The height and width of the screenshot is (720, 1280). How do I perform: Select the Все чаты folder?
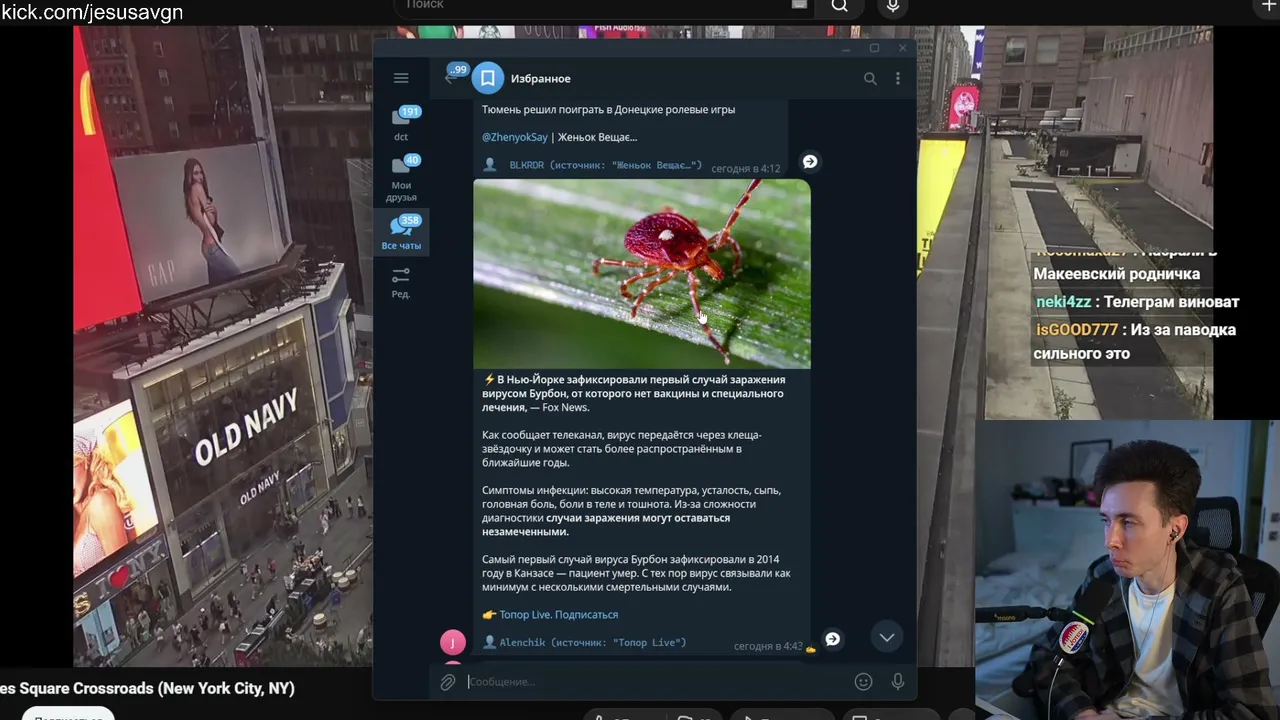point(401,233)
